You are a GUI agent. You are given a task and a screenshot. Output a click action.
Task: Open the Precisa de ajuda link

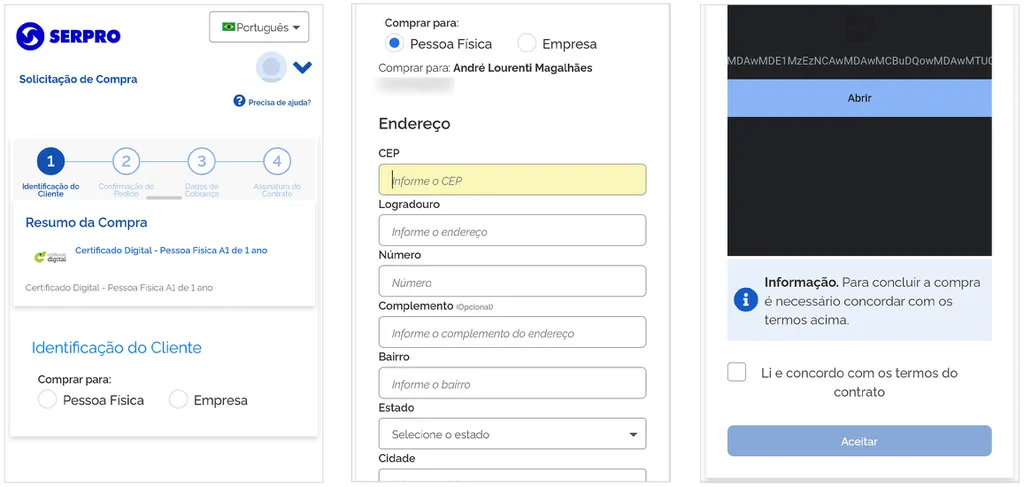pos(280,102)
